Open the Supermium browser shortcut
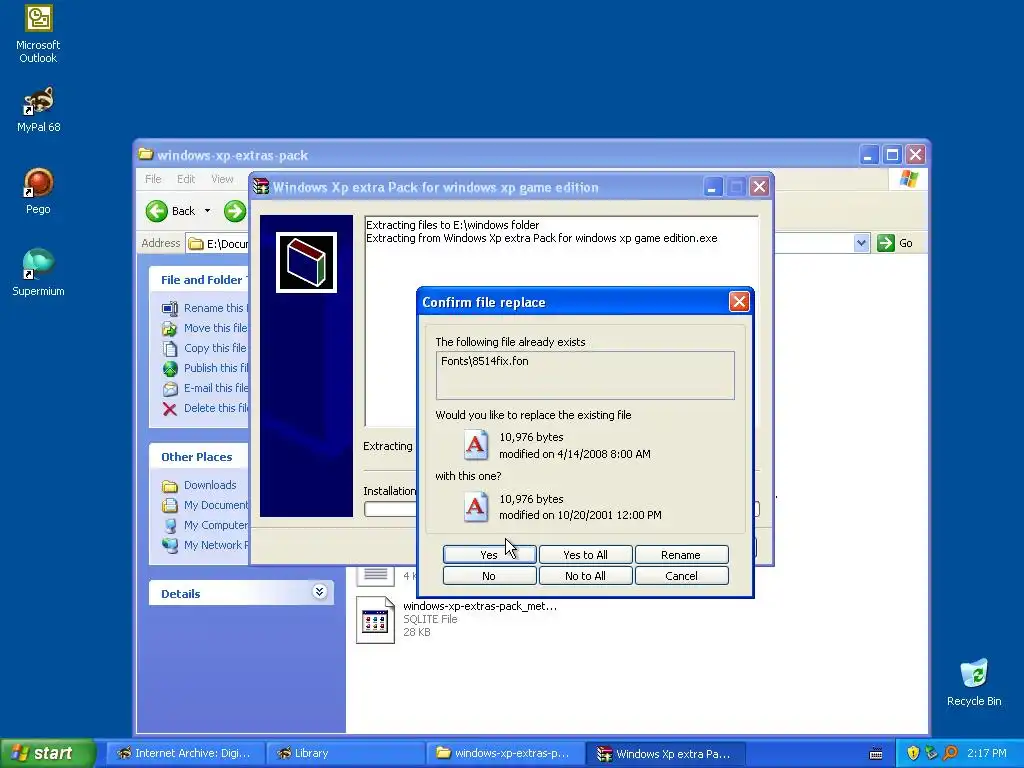 (38, 273)
